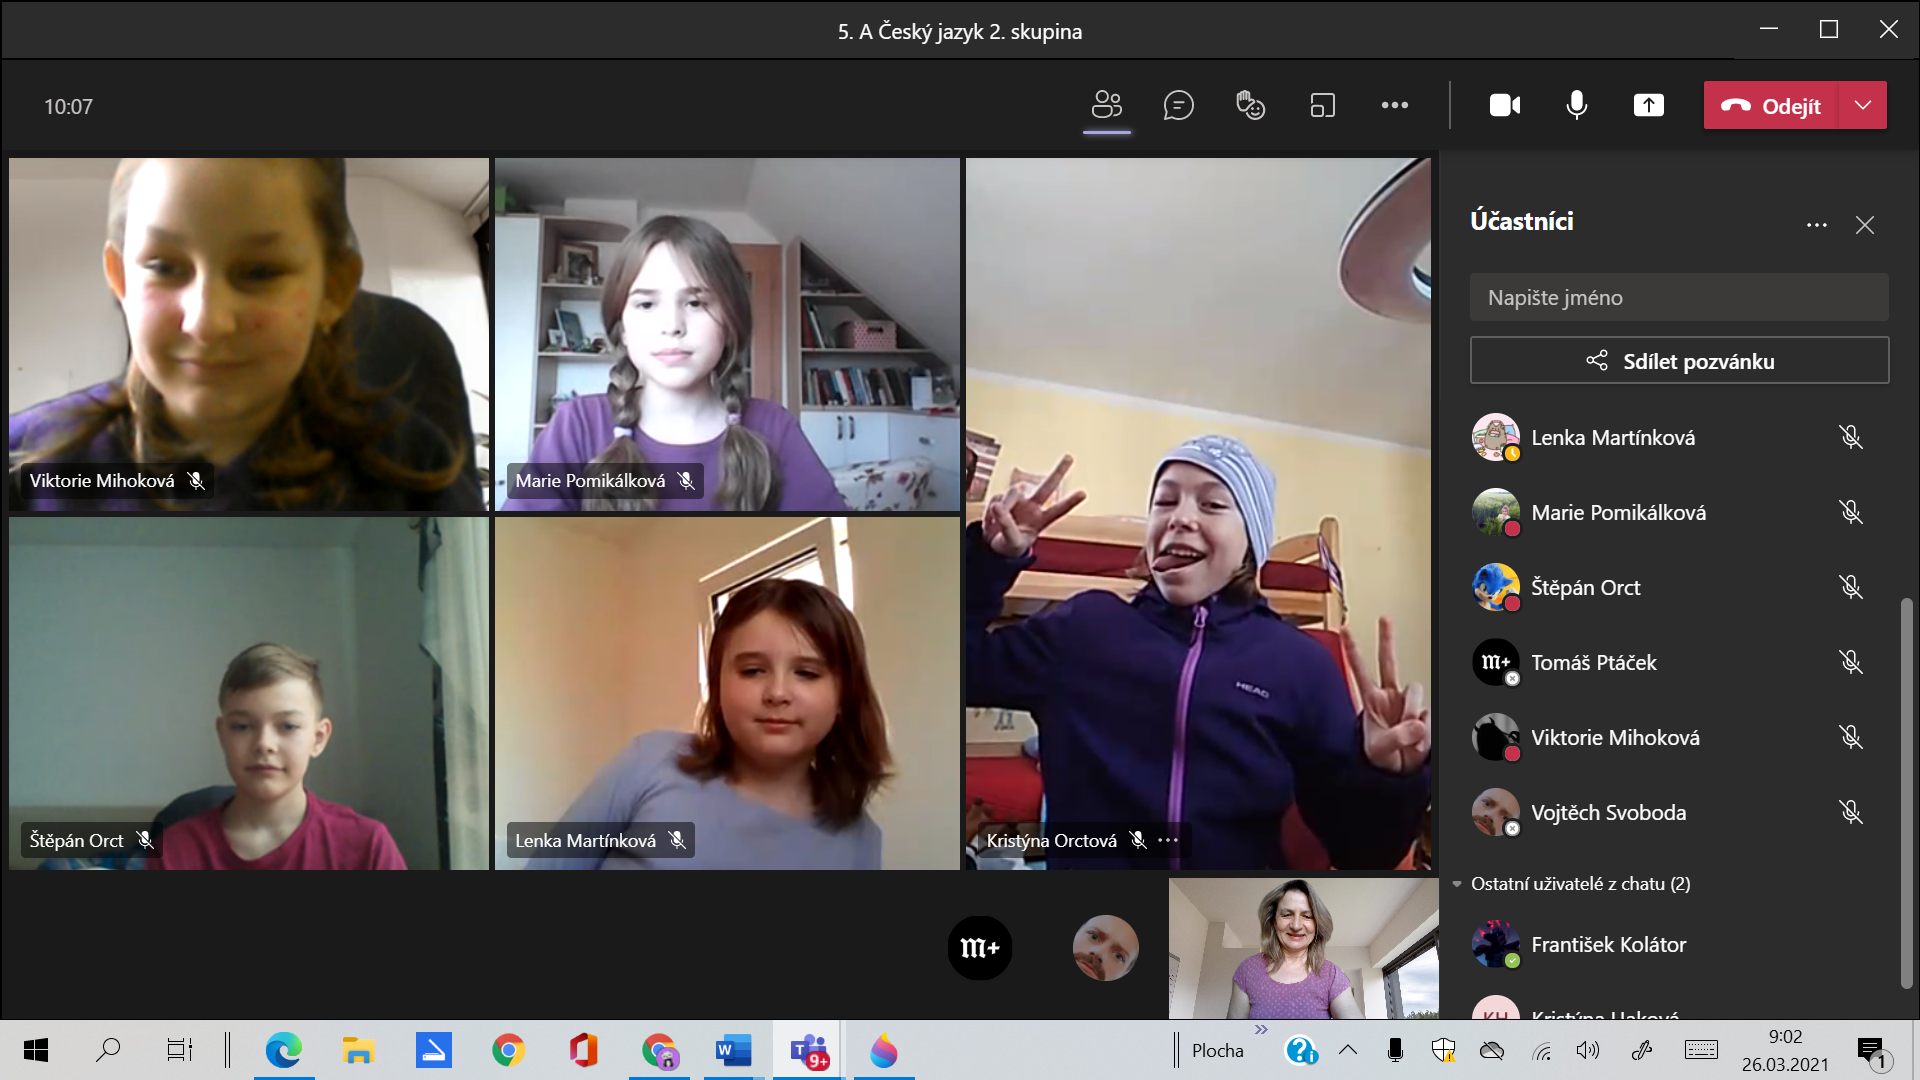The image size is (1920, 1080).
Task: Click the share content icon
Action: (x=1648, y=105)
